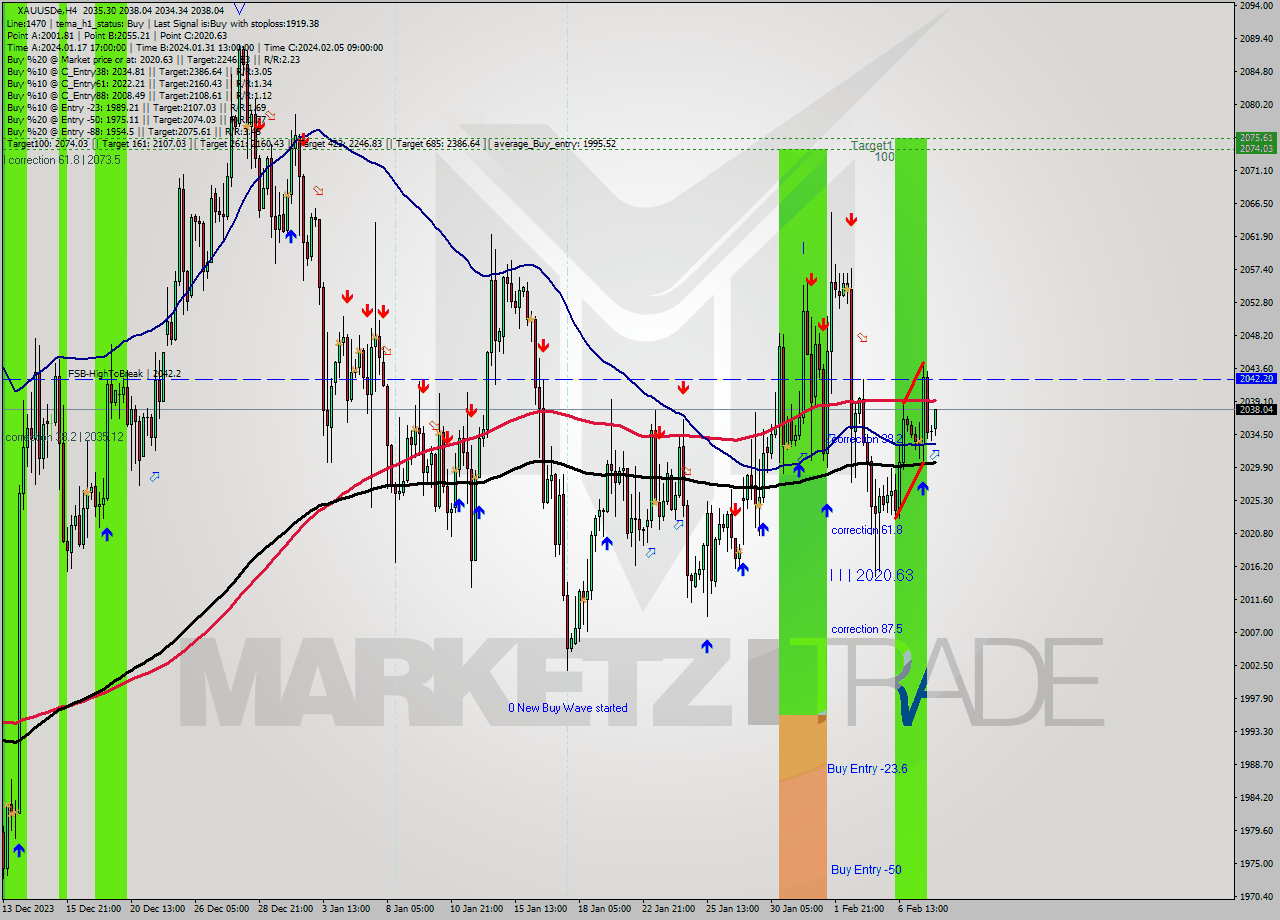1280x920 pixels.
Task: Click the 'correction 87.5' label
Action: click(867, 629)
